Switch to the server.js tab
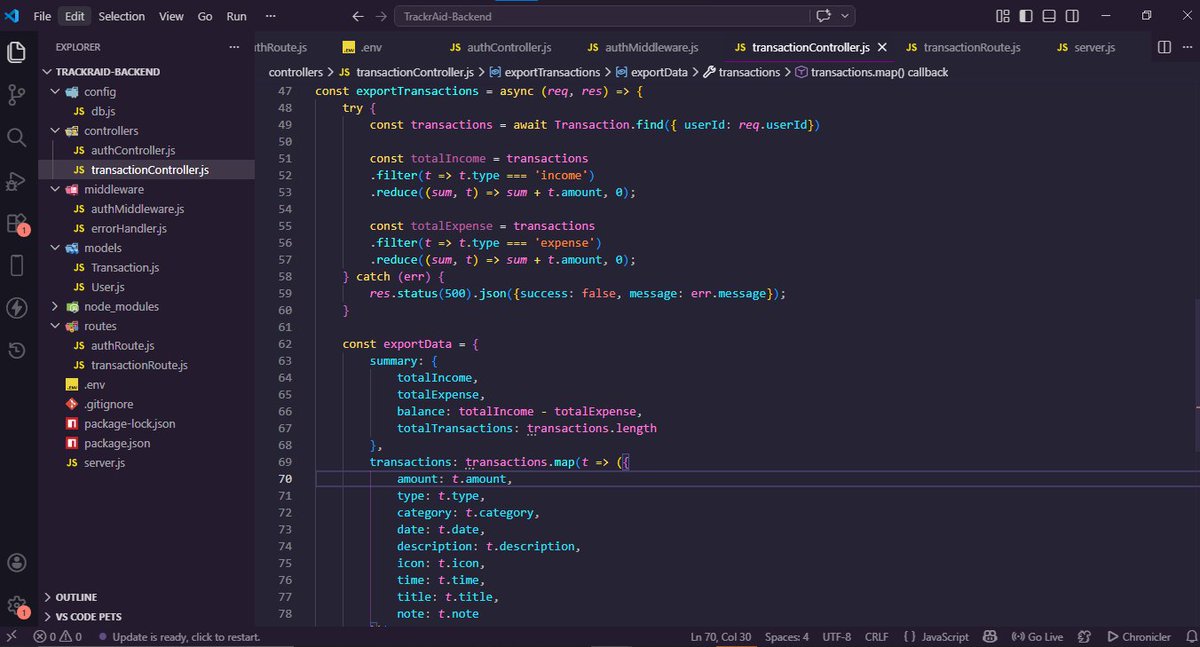1200x647 pixels. tap(1087, 47)
